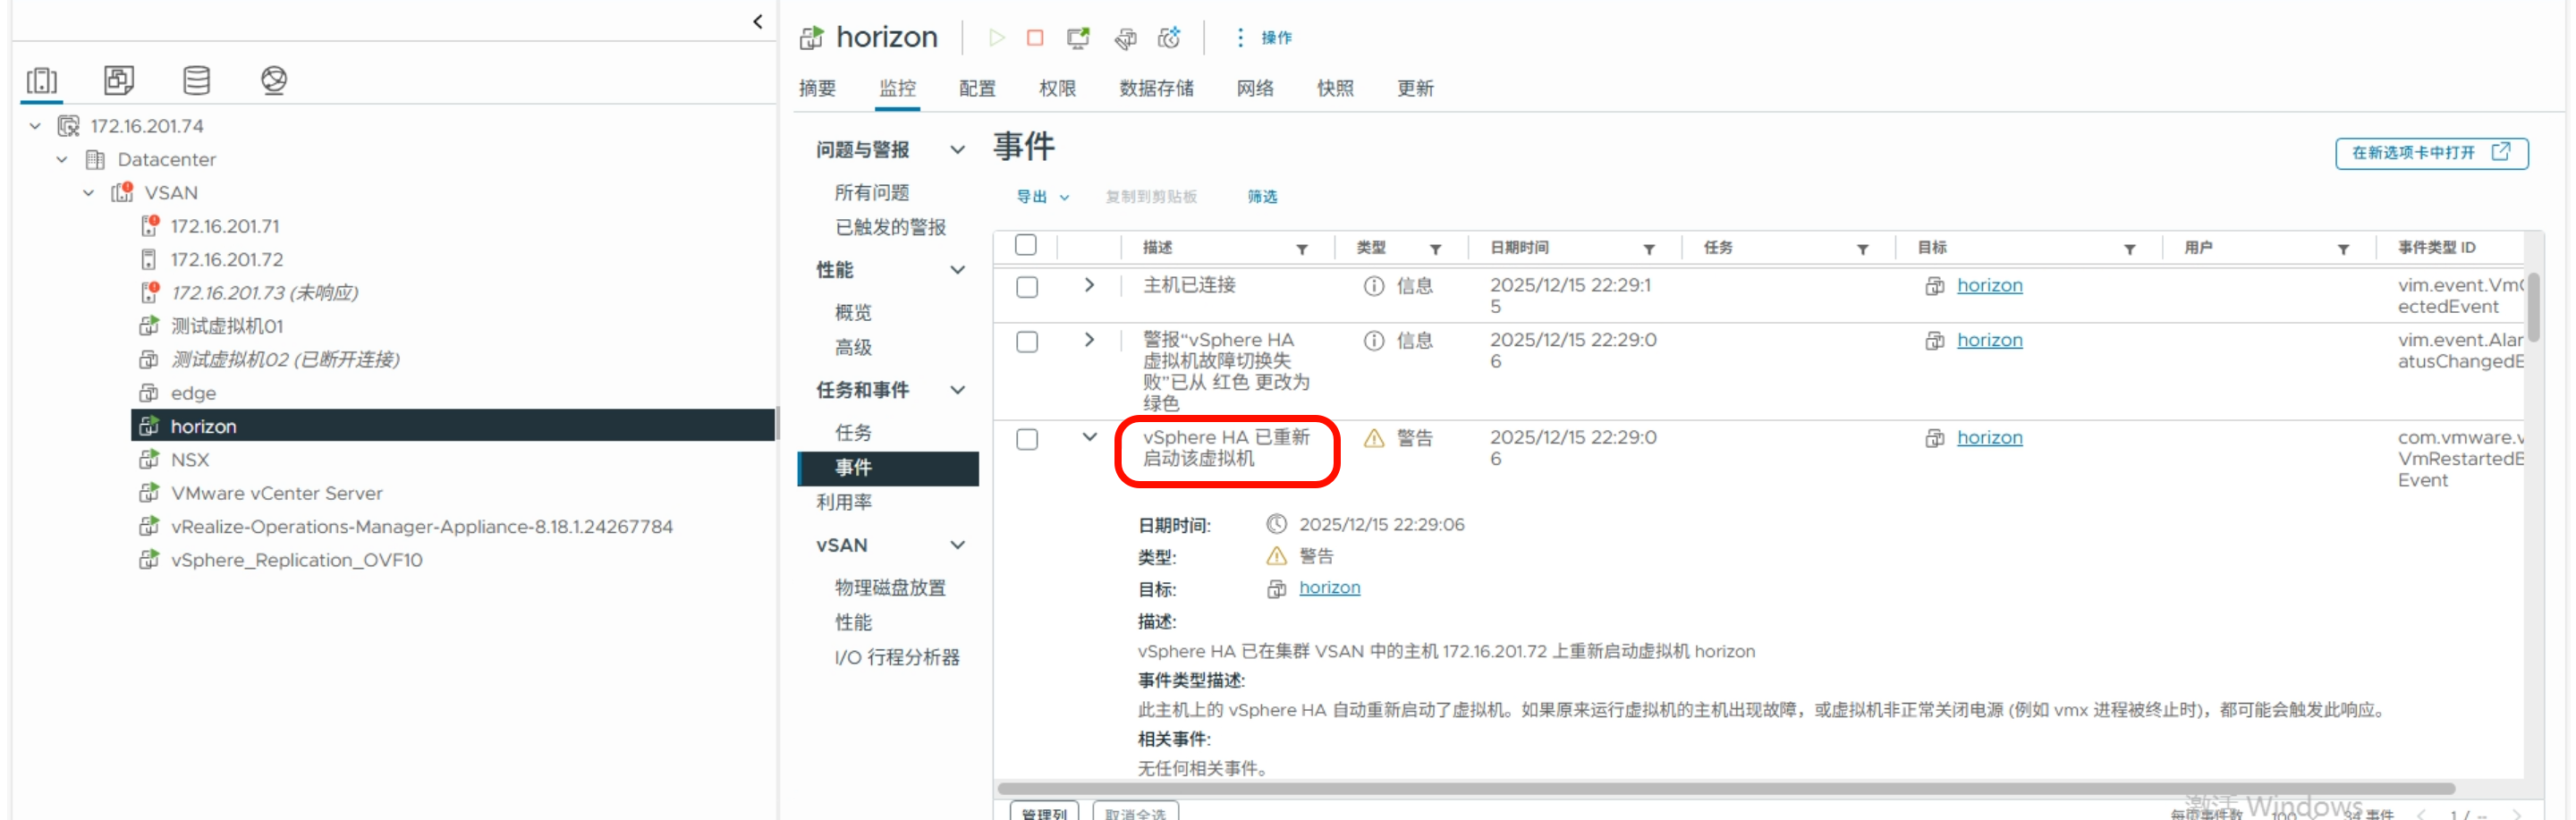Collapse the 172.16.201.74 vCenter node
This screenshot has width=2576, height=820.
[x=35, y=126]
